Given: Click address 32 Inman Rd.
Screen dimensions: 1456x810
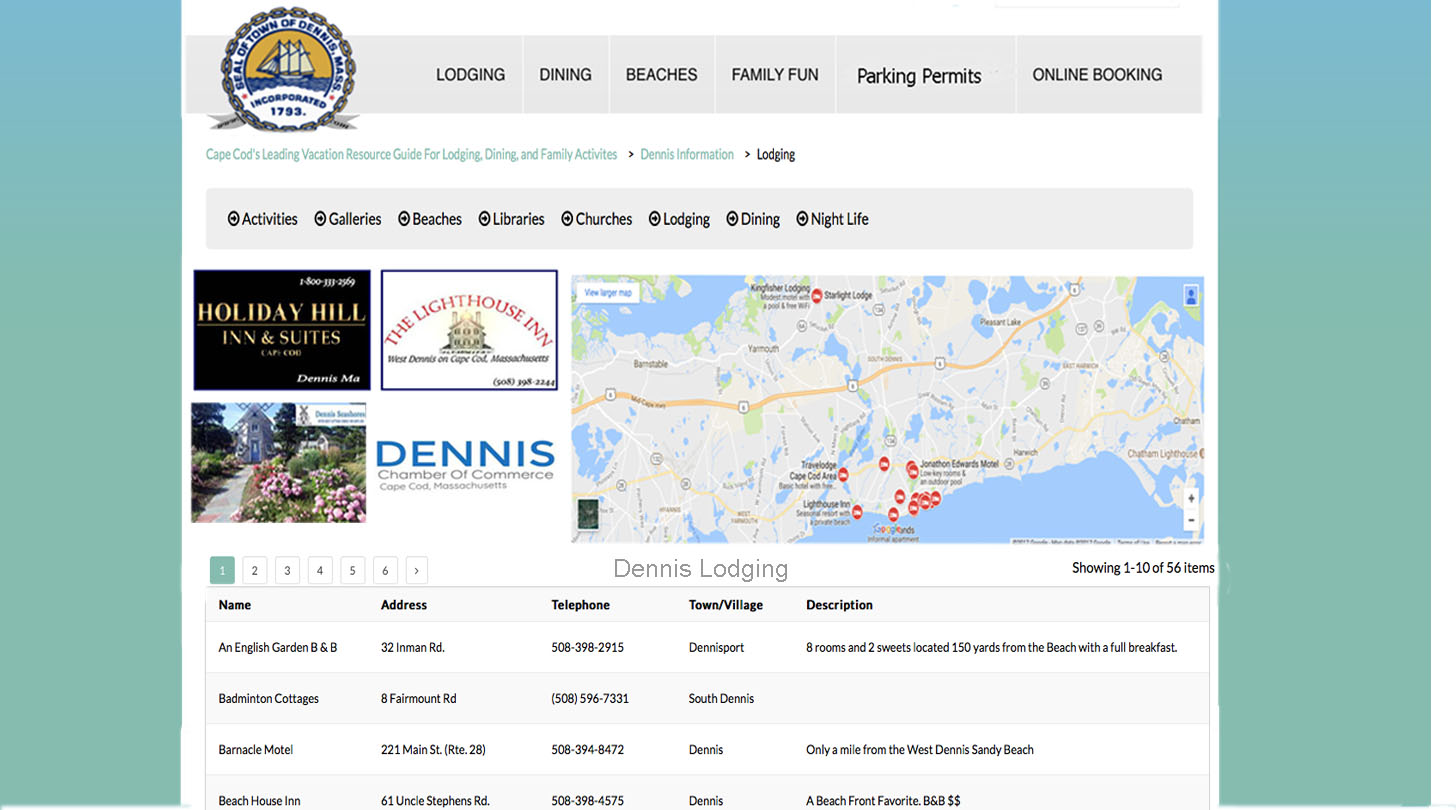Looking at the screenshot, I should [413, 647].
